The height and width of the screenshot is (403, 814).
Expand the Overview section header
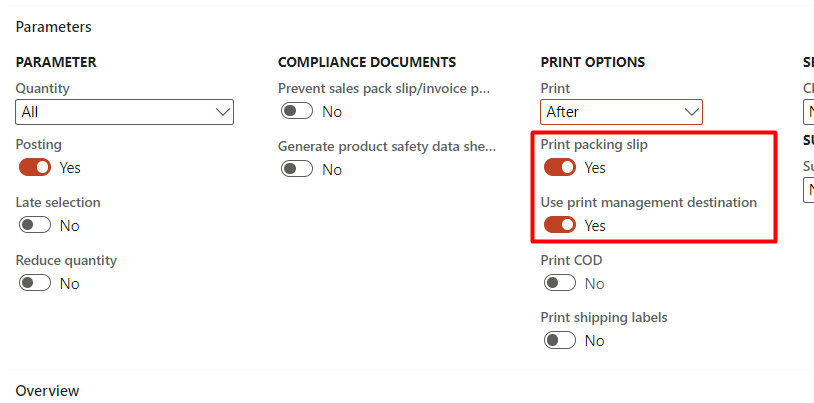[47, 390]
